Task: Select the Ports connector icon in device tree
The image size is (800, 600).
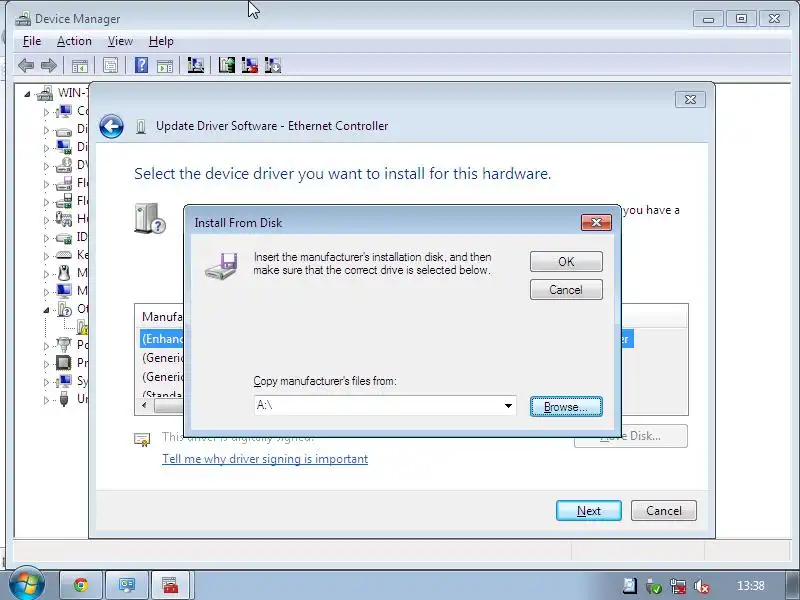Action: (64, 345)
